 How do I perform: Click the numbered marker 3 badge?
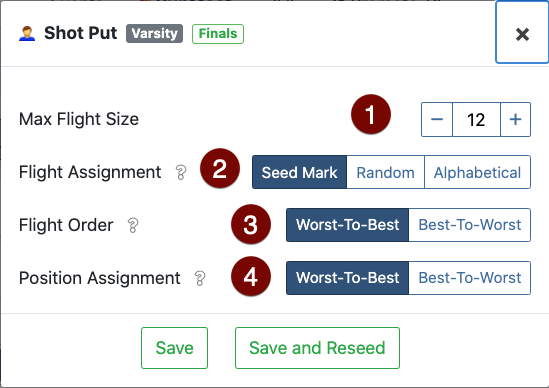tap(251, 224)
